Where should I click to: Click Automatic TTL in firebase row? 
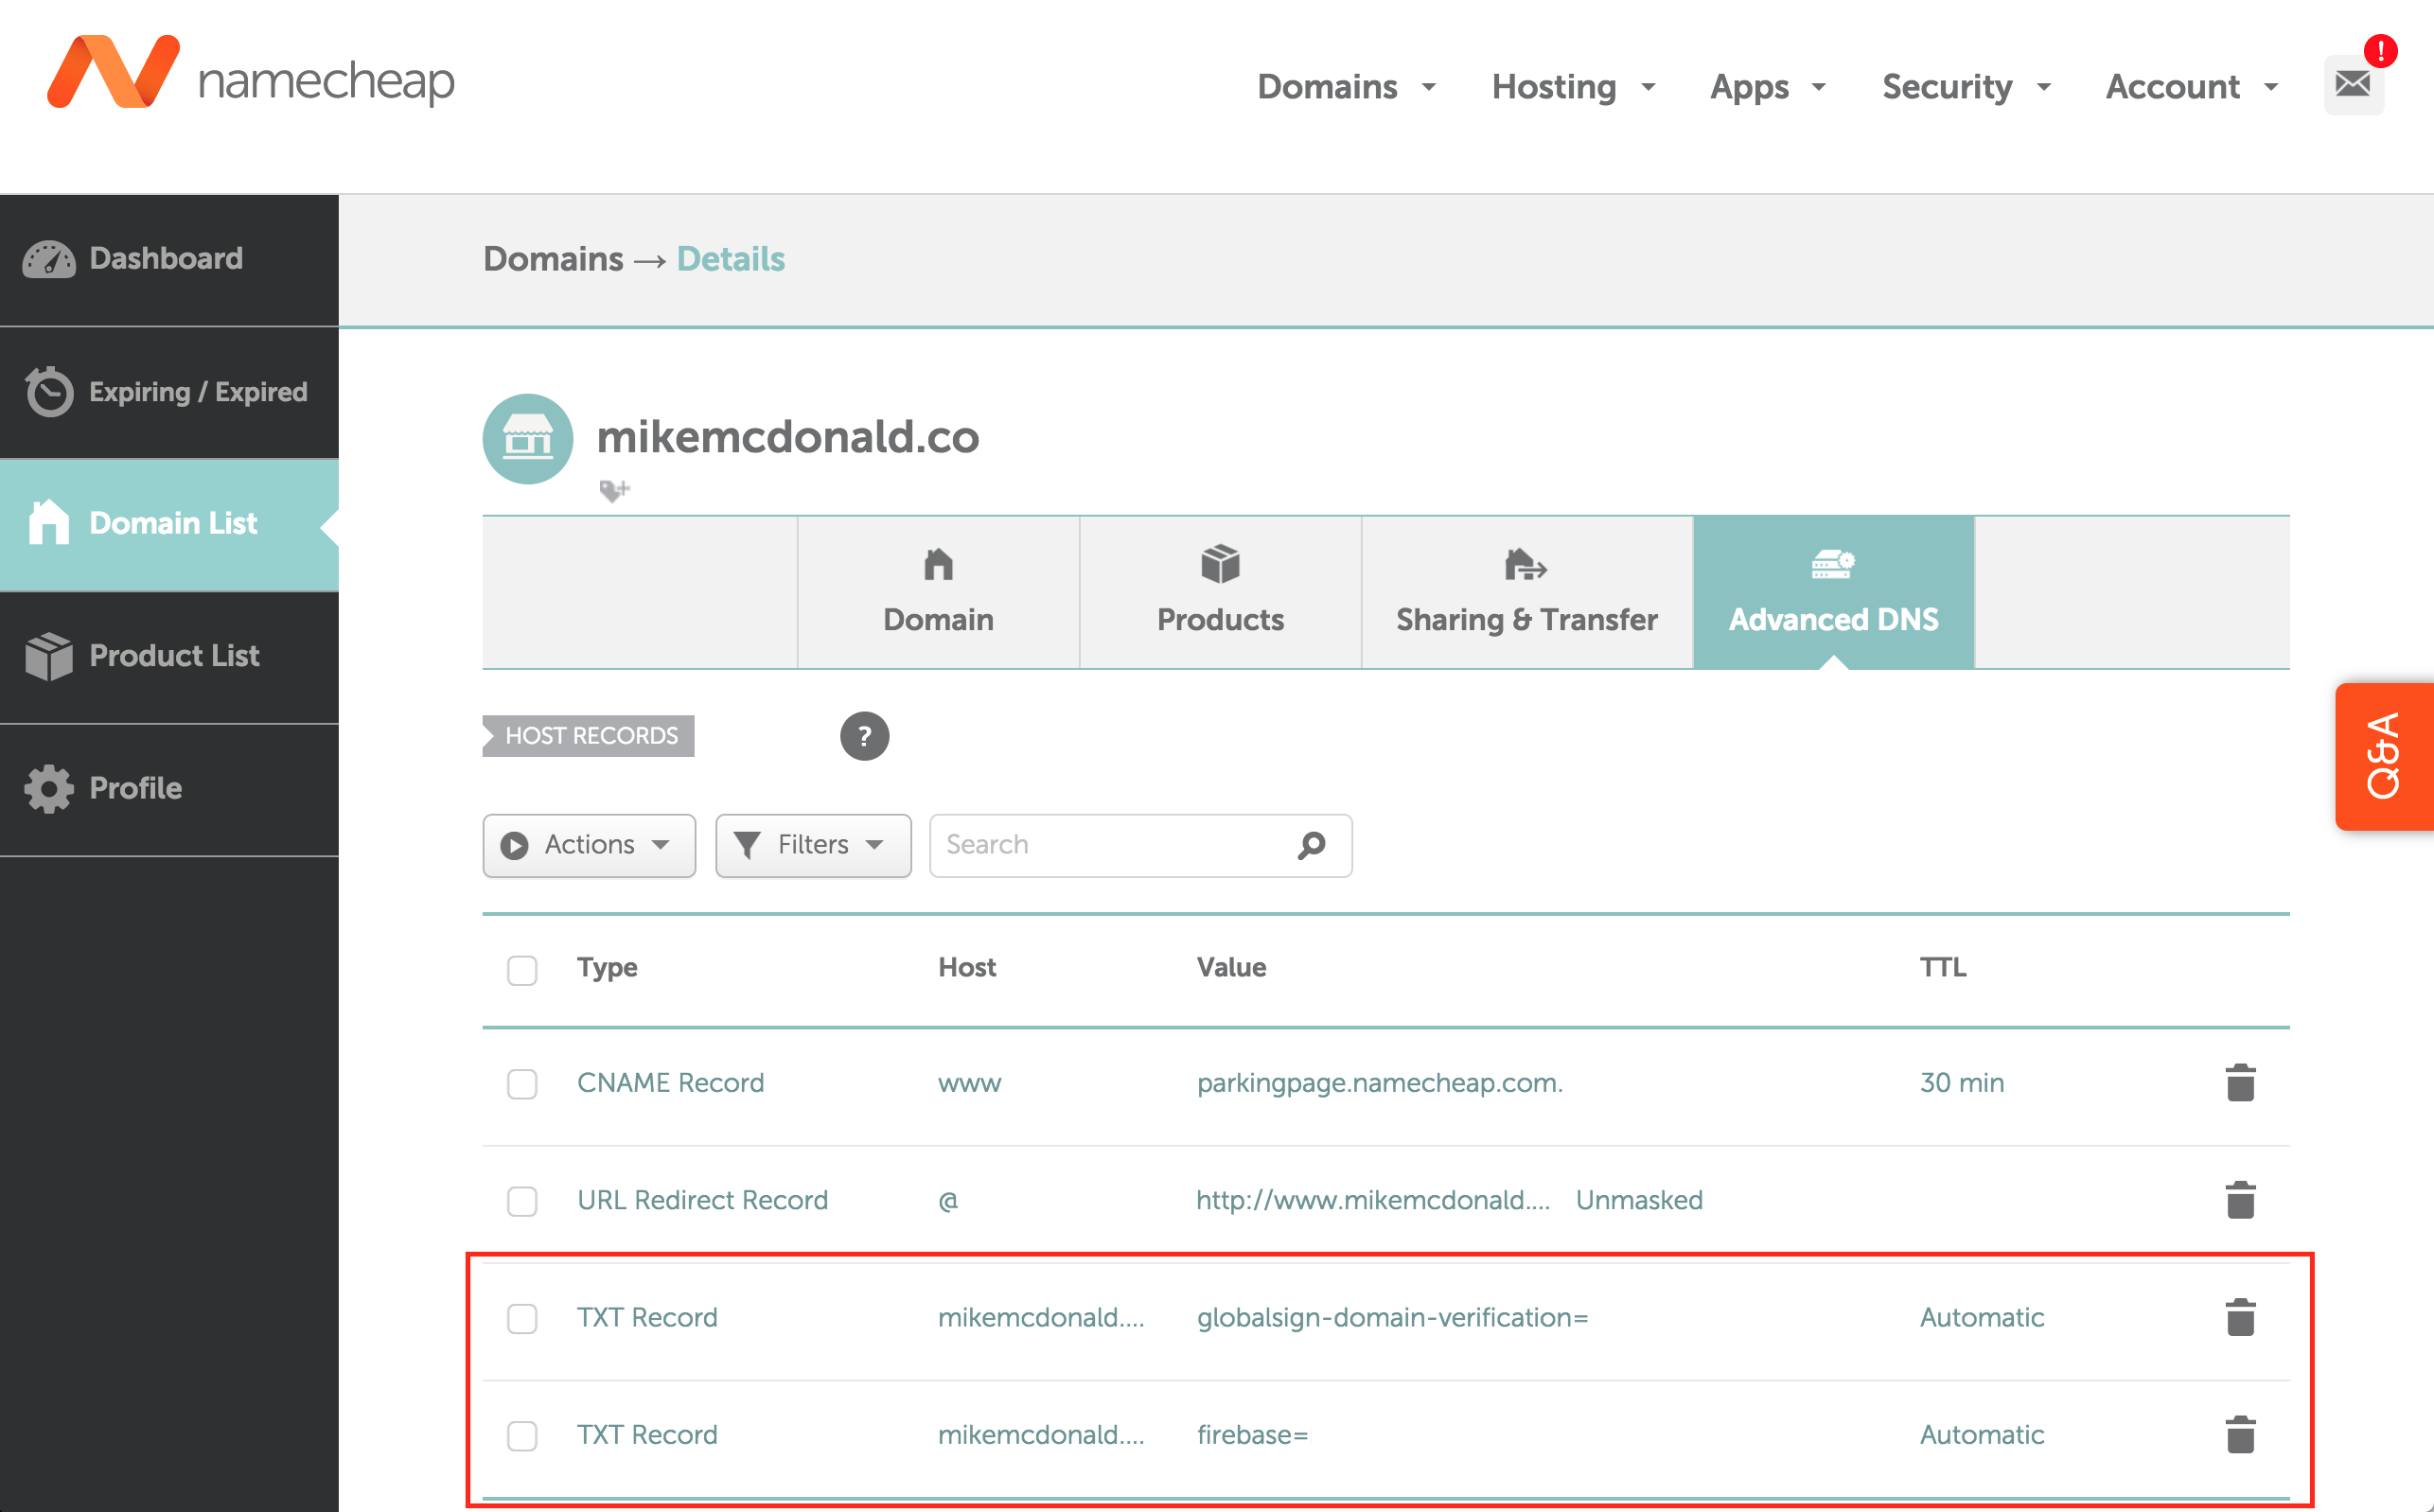click(1982, 1435)
